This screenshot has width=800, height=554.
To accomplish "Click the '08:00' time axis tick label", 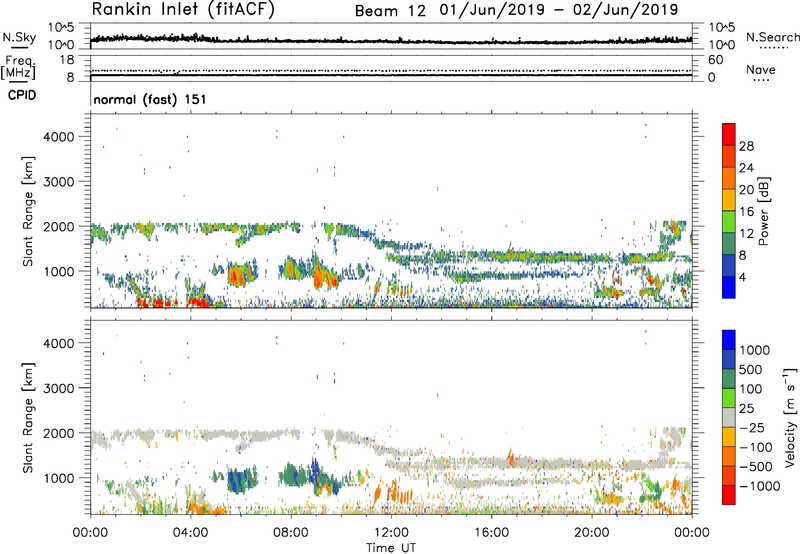I will (x=291, y=533).
